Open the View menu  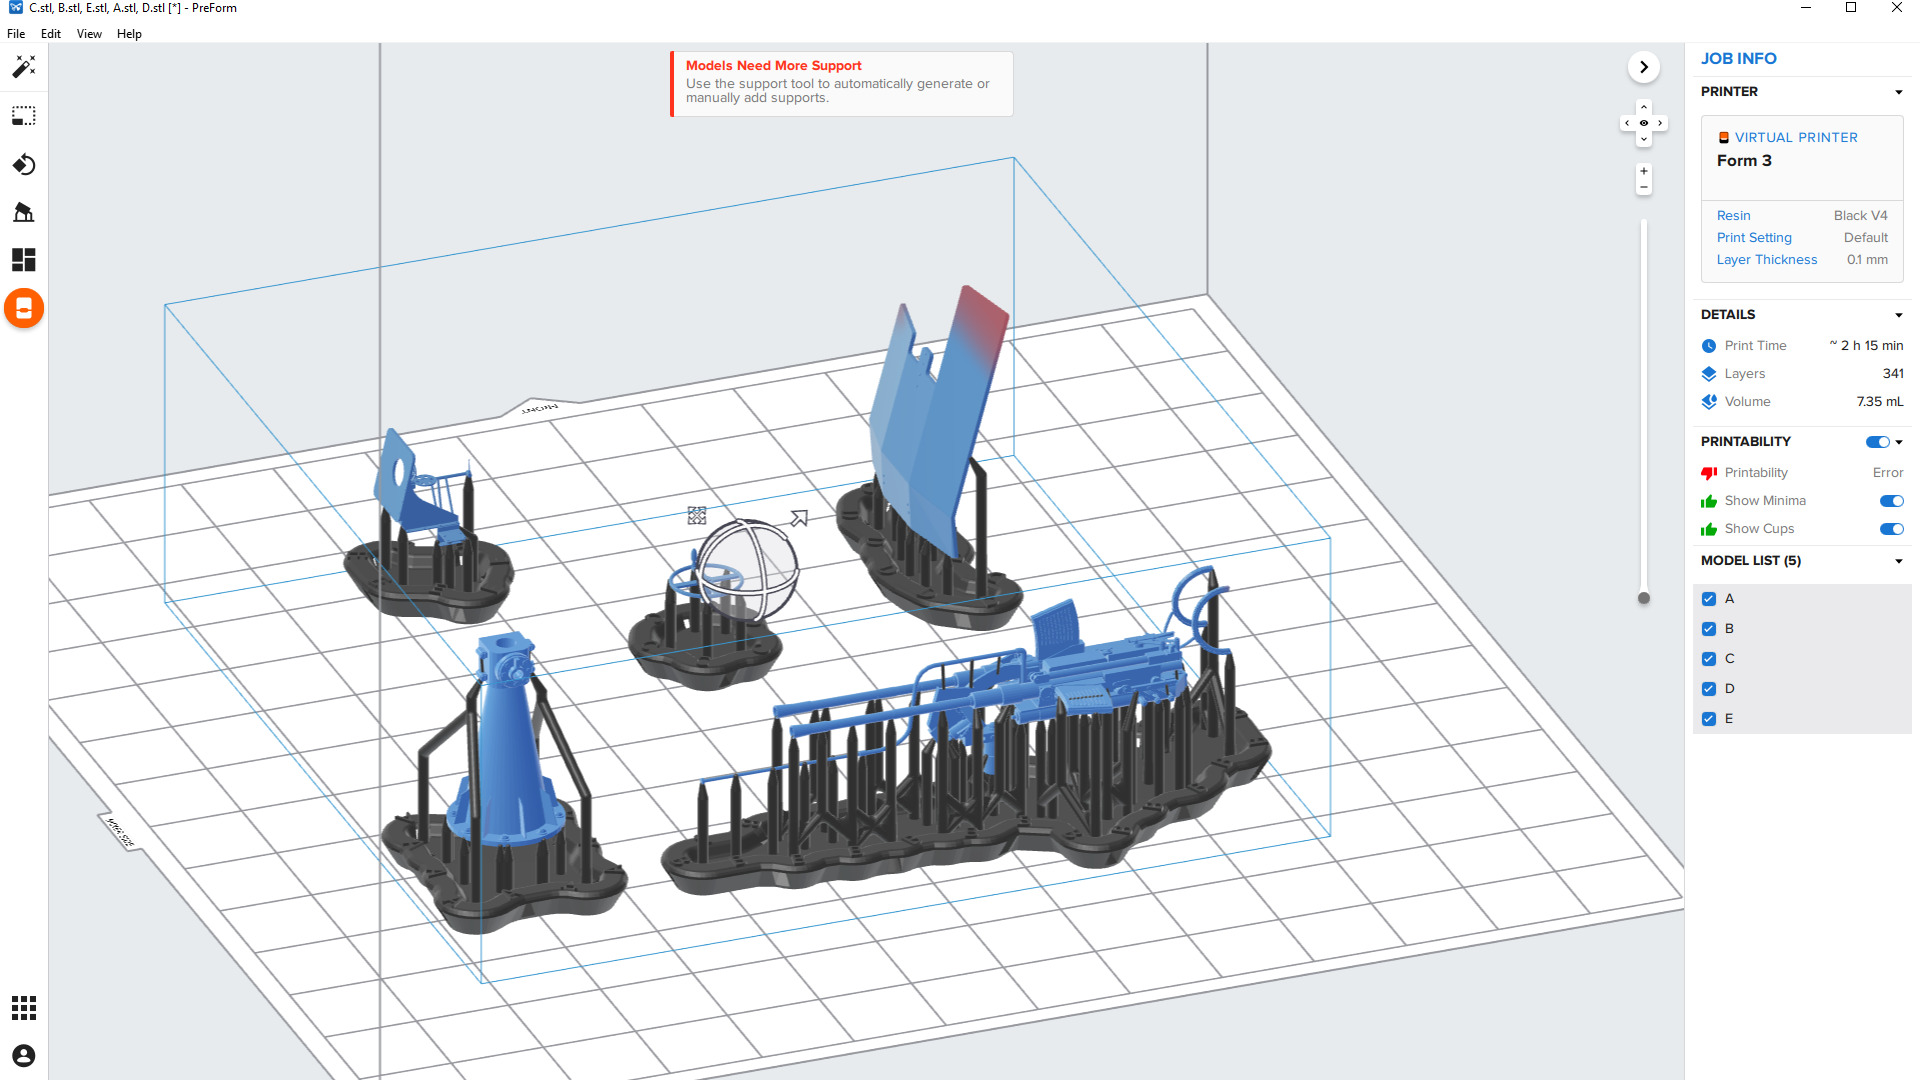[89, 34]
